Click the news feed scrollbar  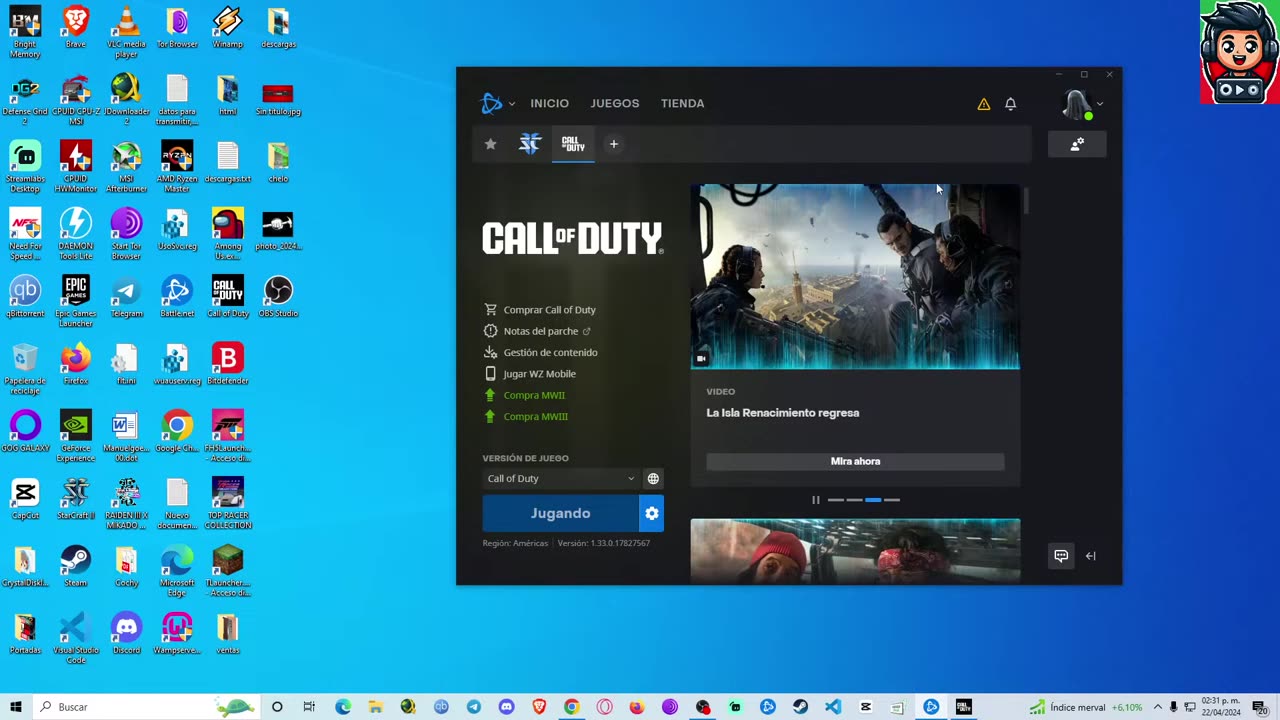1025,200
